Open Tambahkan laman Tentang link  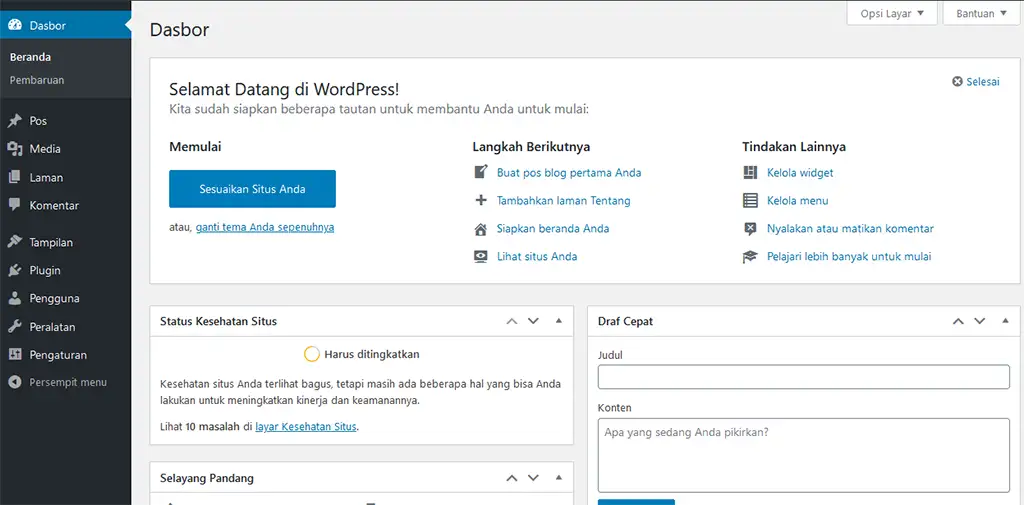pos(564,201)
